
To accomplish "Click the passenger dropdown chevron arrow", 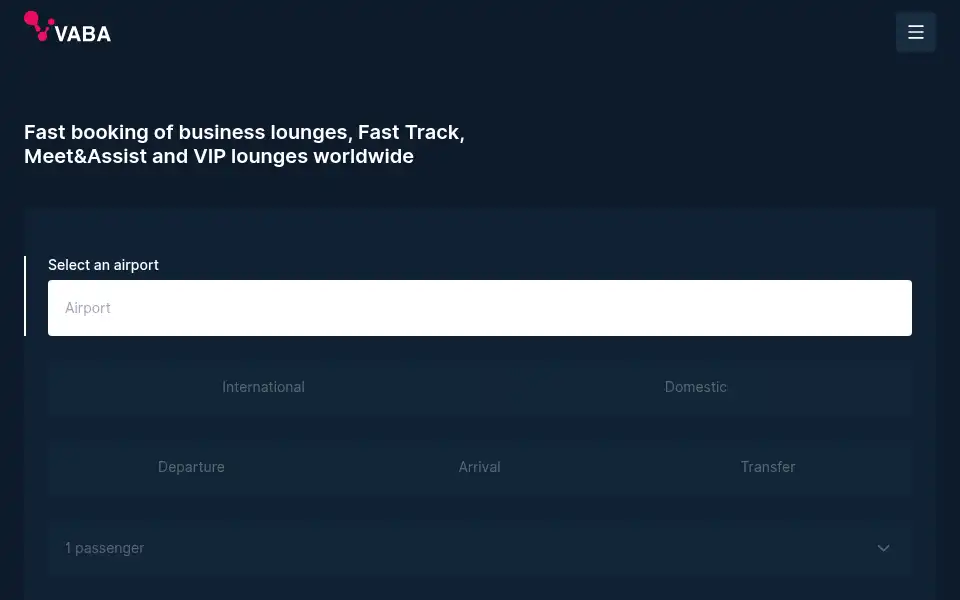I will [883, 548].
